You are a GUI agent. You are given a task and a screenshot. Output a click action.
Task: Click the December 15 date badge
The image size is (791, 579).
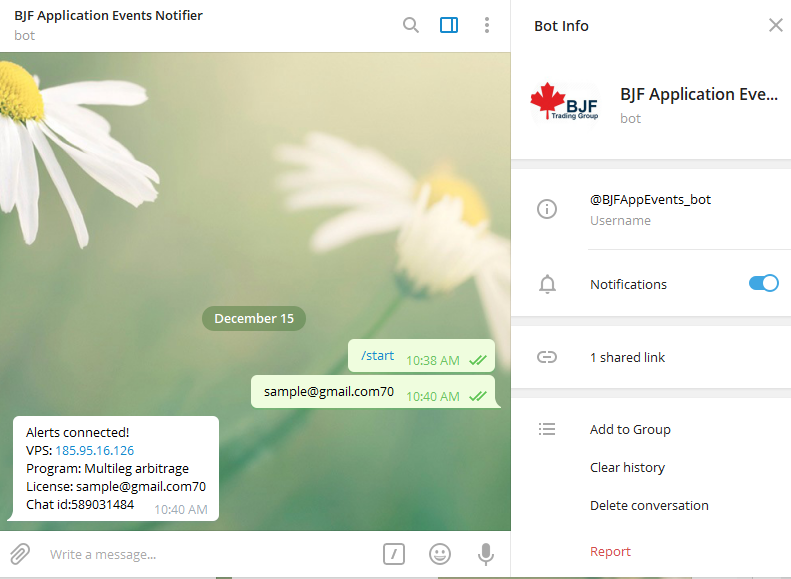[x=254, y=318]
